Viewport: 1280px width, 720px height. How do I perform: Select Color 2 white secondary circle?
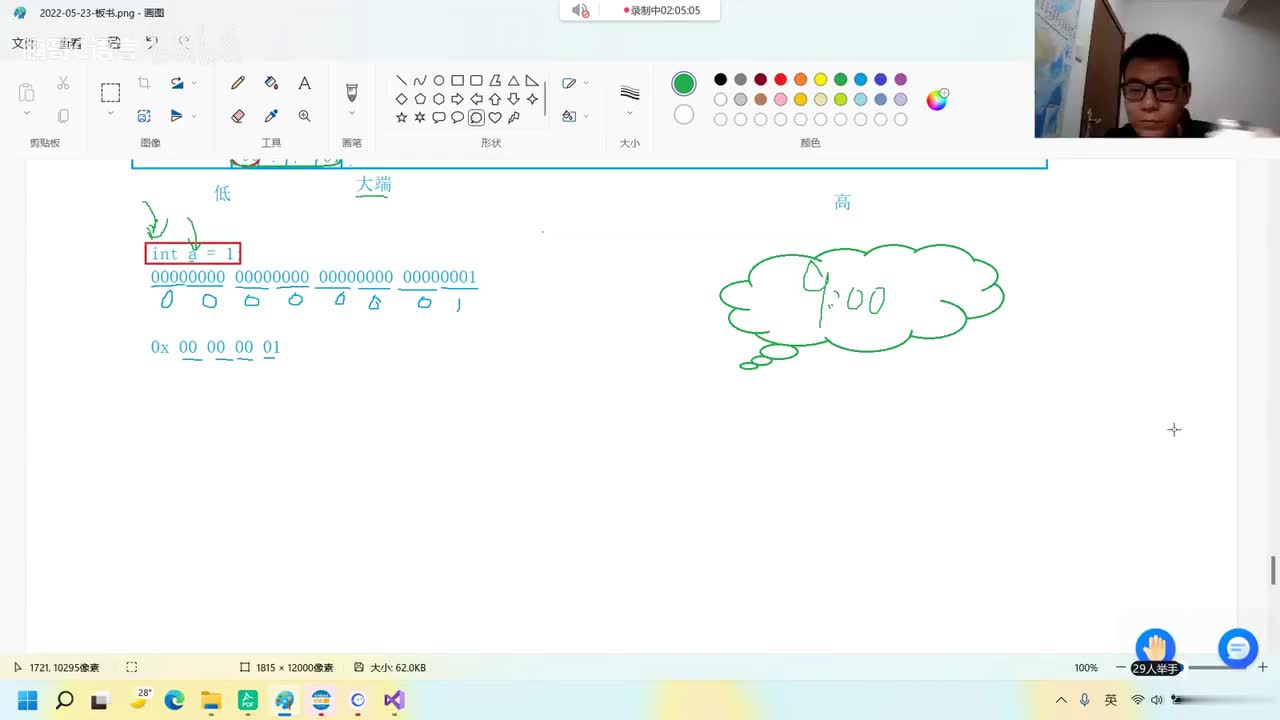tap(684, 115)
